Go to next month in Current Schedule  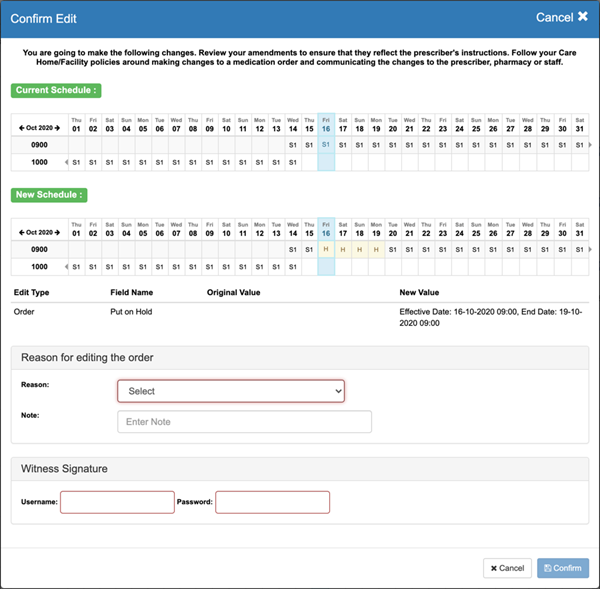(57, 127)
